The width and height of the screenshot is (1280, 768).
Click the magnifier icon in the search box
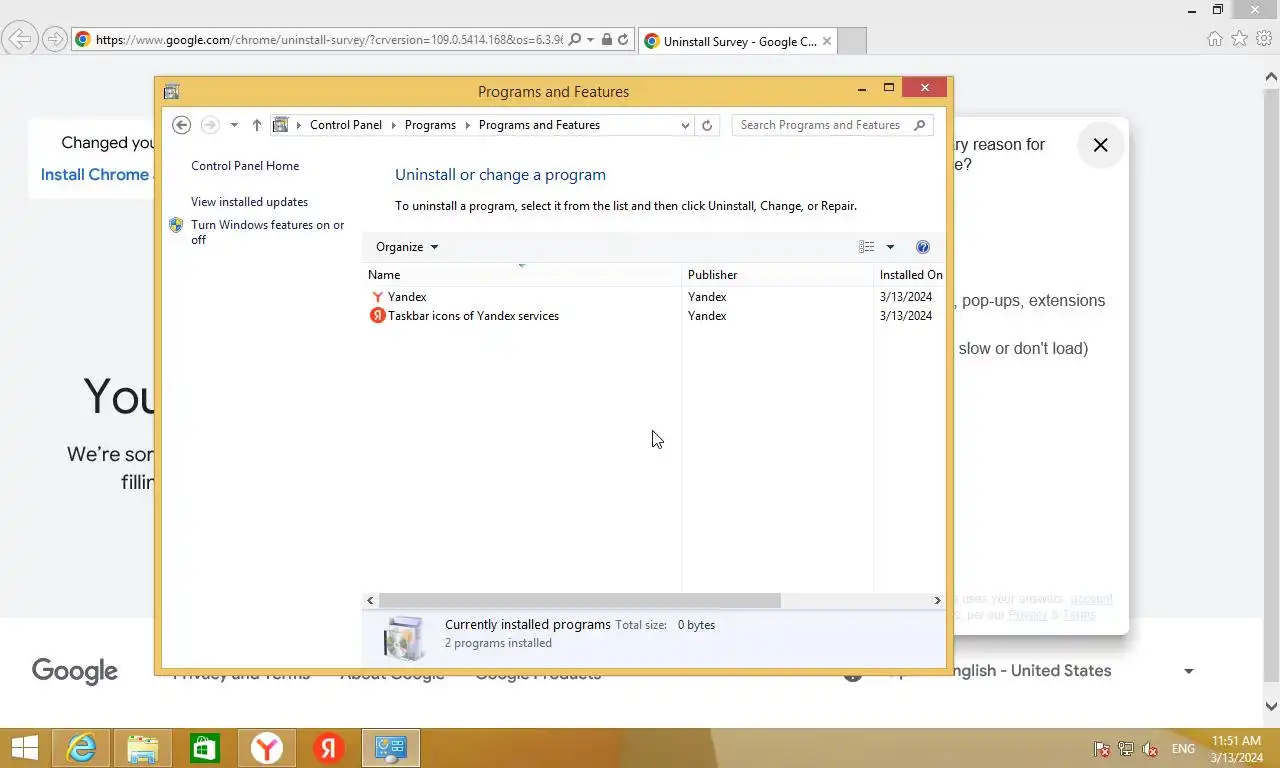pyautogui.click(x=921, y=125)
